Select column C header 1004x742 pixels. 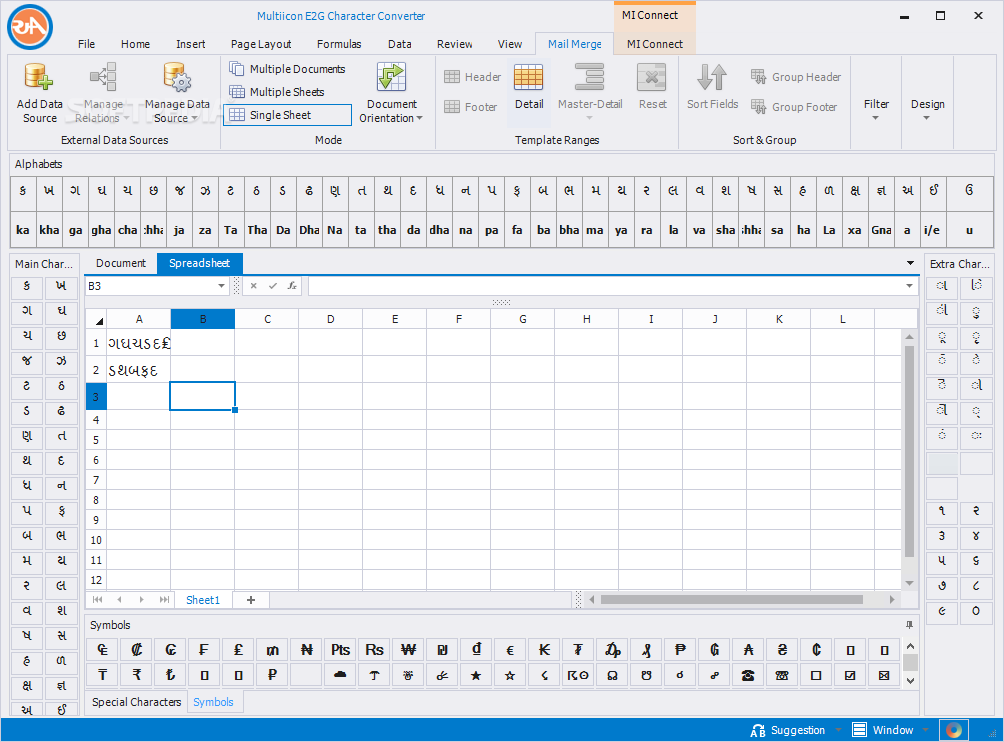pos(266,319)
